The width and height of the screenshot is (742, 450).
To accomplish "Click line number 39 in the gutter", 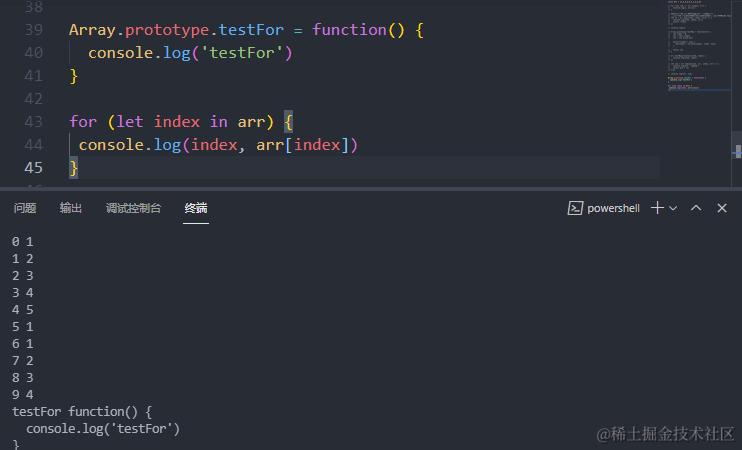I will point(34,30).
